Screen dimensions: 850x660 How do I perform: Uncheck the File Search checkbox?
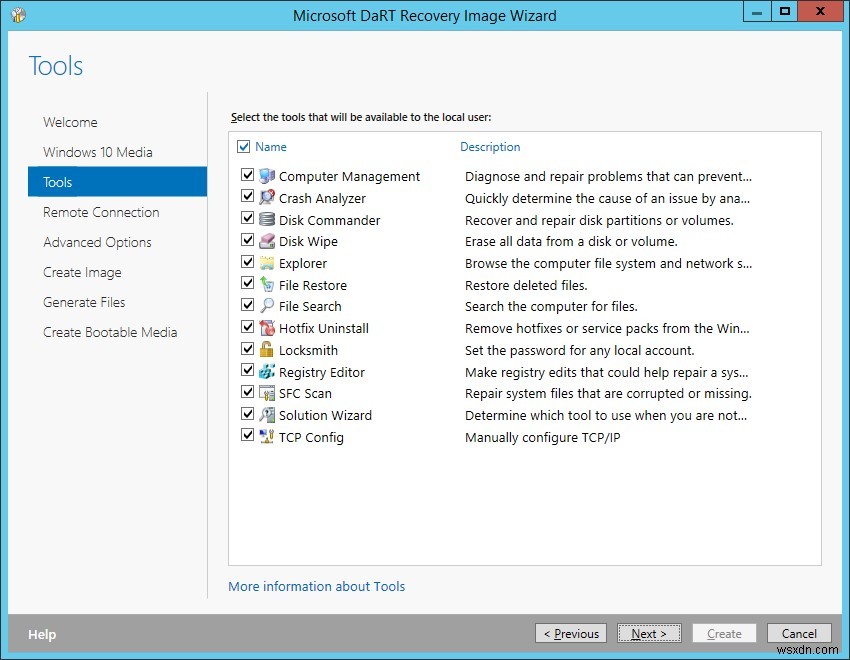tap(247, 305)
